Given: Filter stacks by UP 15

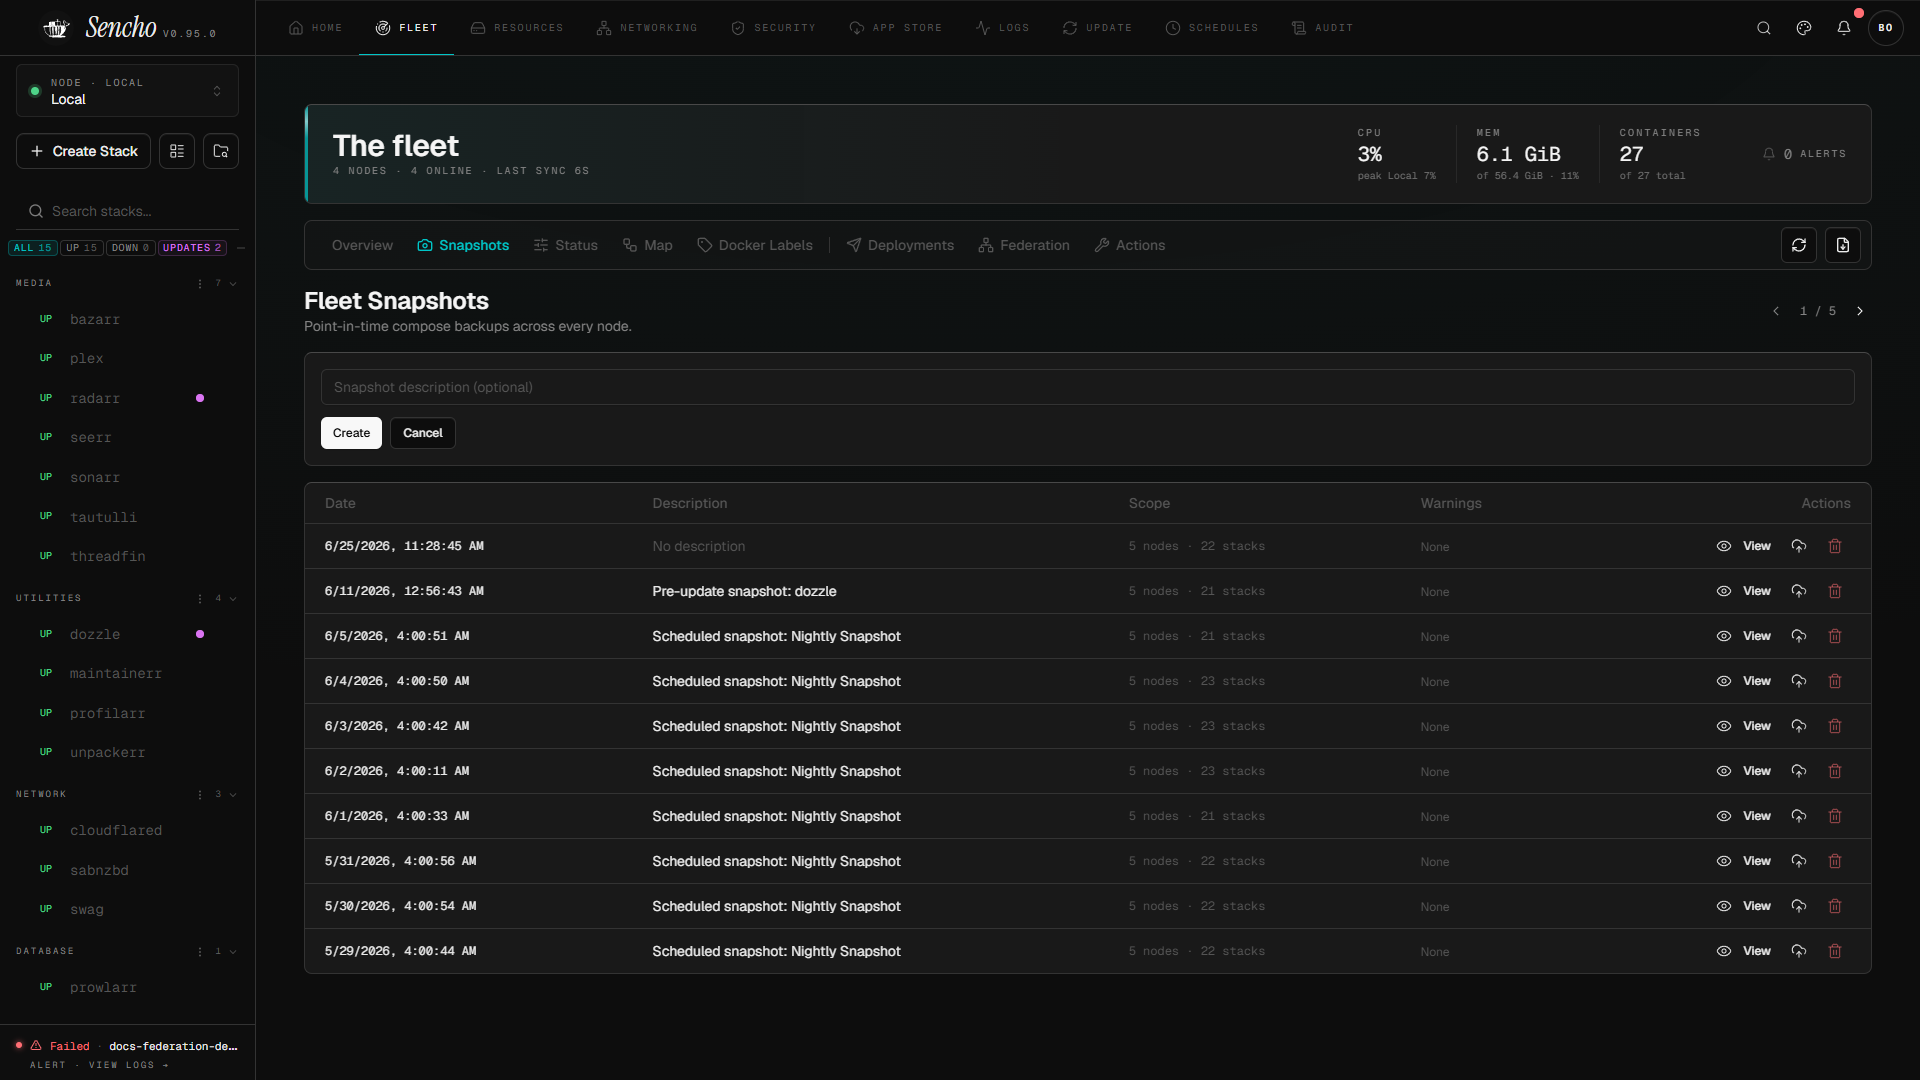Looking at the screenshot, I should (82, 248).
